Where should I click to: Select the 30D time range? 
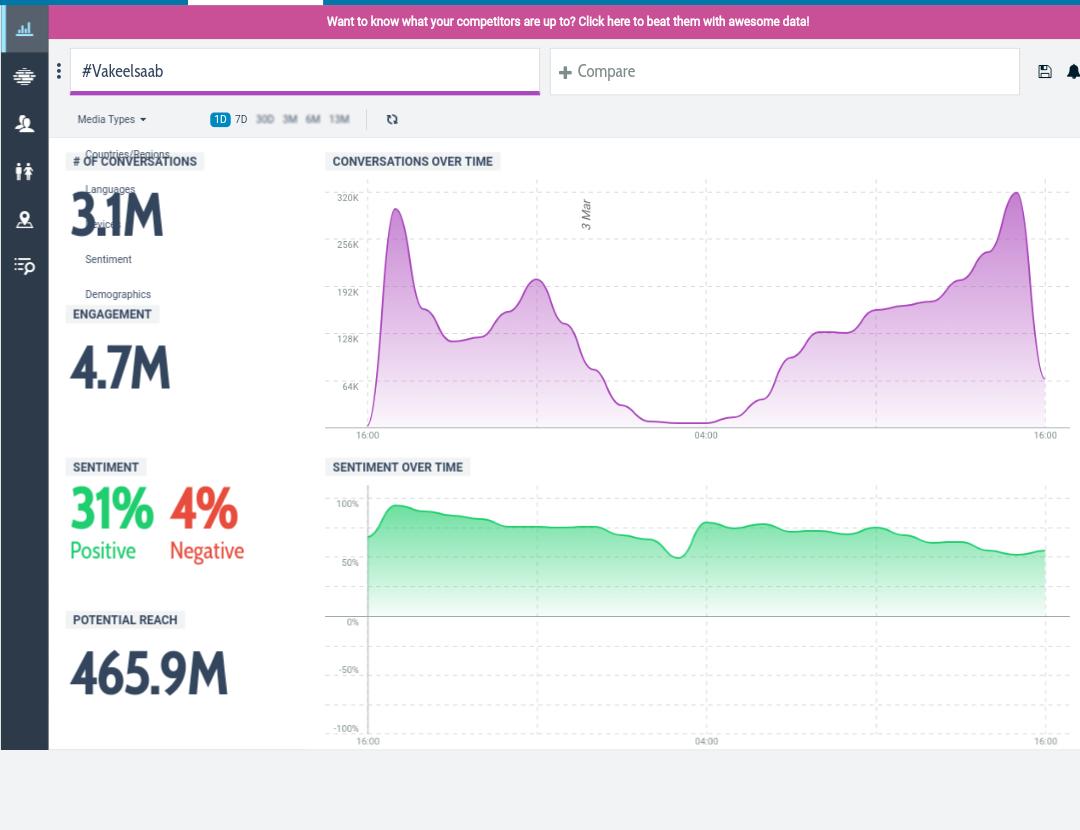[x=264, y=119]
